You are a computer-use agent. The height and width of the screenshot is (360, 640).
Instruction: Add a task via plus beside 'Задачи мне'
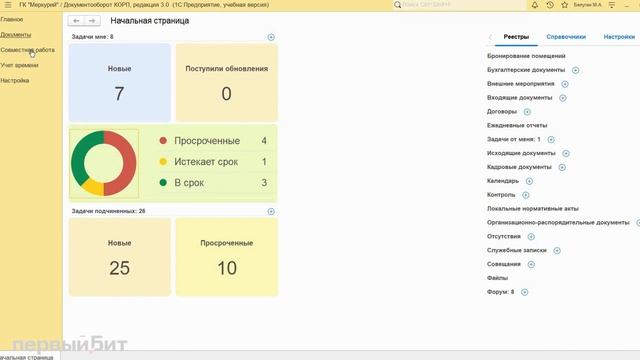pos(271,37)
